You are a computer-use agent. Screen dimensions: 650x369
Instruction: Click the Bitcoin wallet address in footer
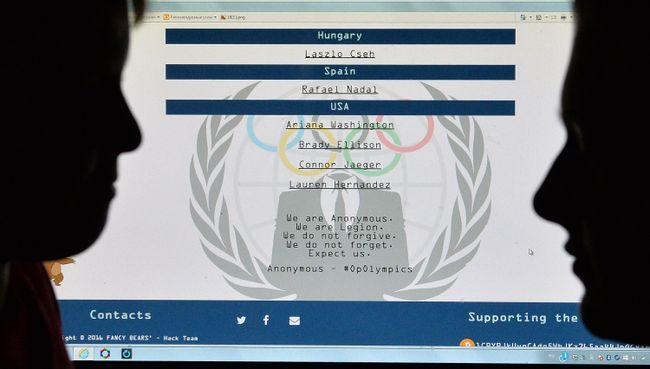point(562,346)
